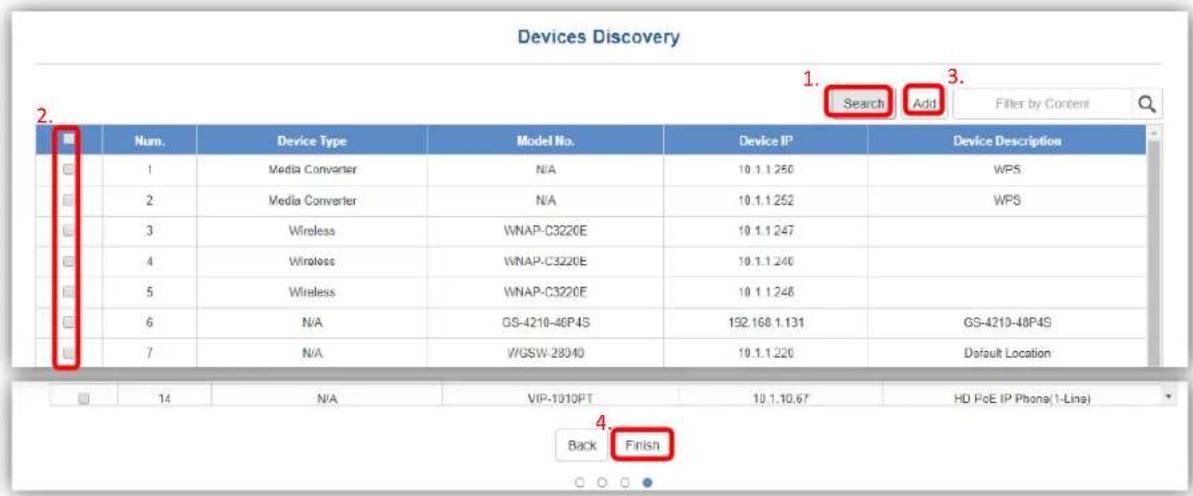Go to the second wizard step dot

point(603,482)
